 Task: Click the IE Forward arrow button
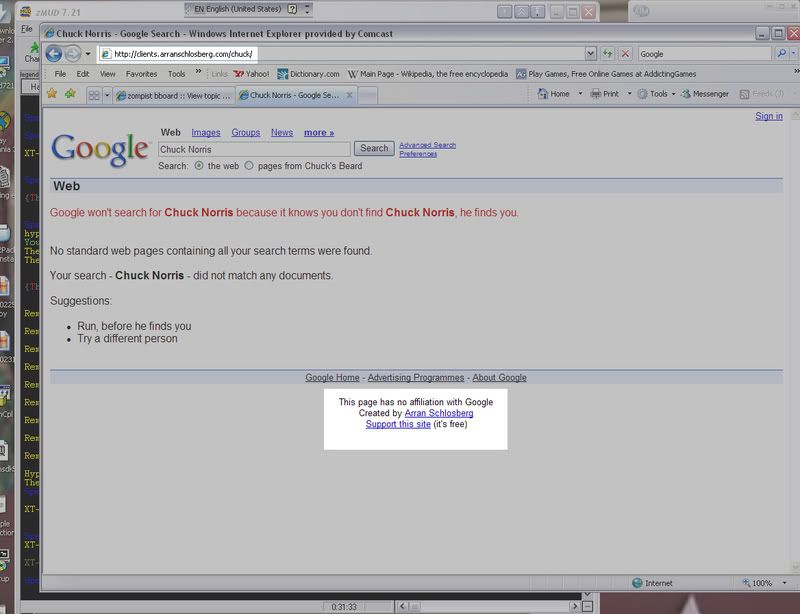pyautogui.click(x=73, y=54)
